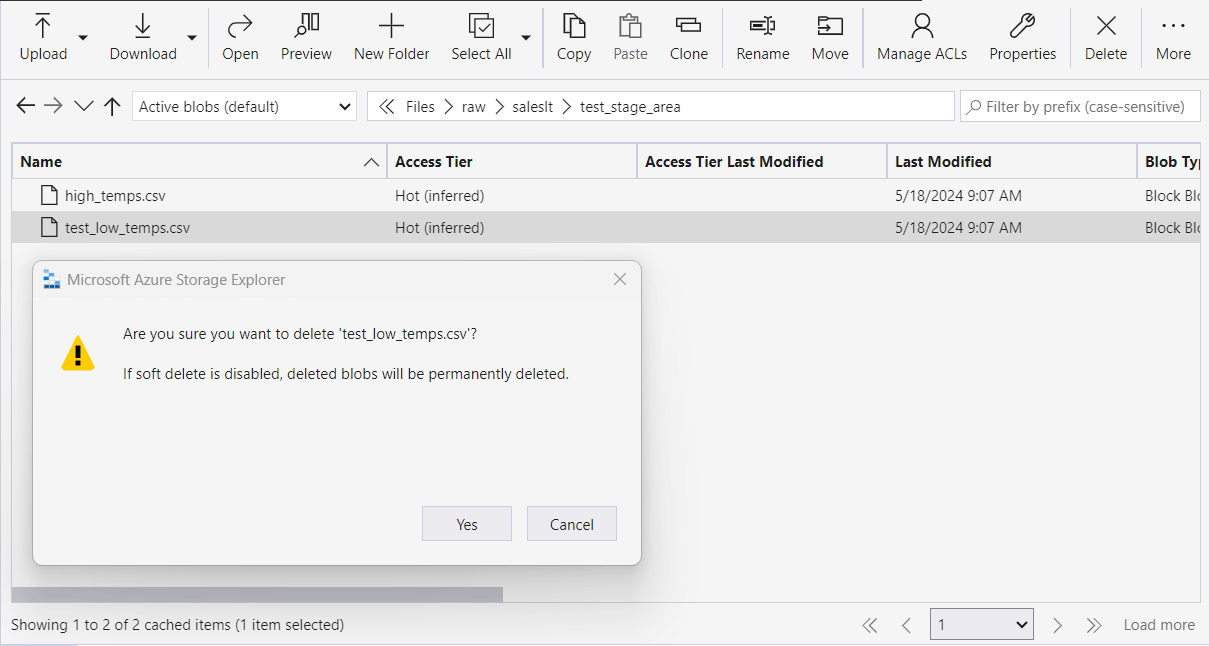Select the test_low_temps.csv file row
Screen dimensions: 1209x646
click(606, 227)
